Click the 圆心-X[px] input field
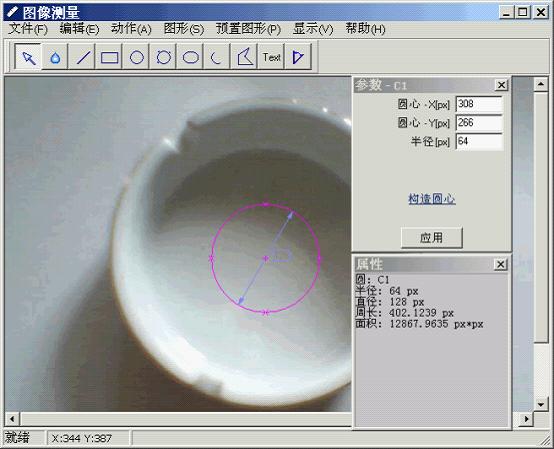Viewport: 554px width, 449px height. [479, 104]
